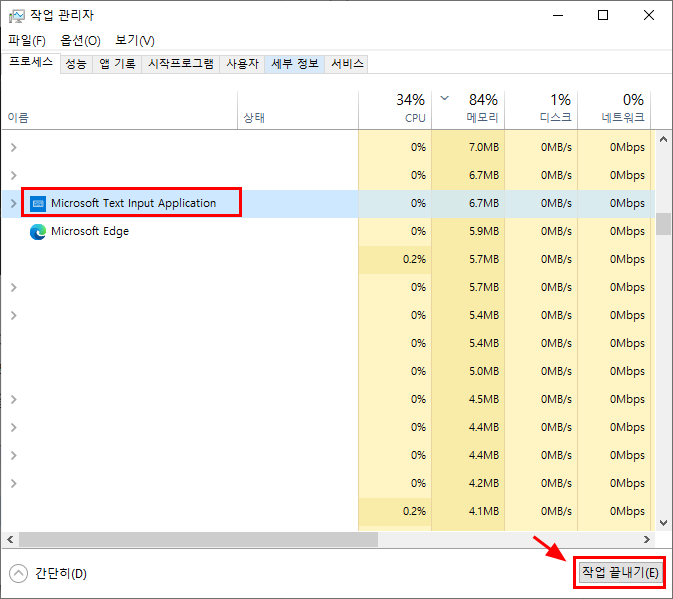Click the 4.1MB memory value
The height and width of the screenshot is (599, 673).
484,511
